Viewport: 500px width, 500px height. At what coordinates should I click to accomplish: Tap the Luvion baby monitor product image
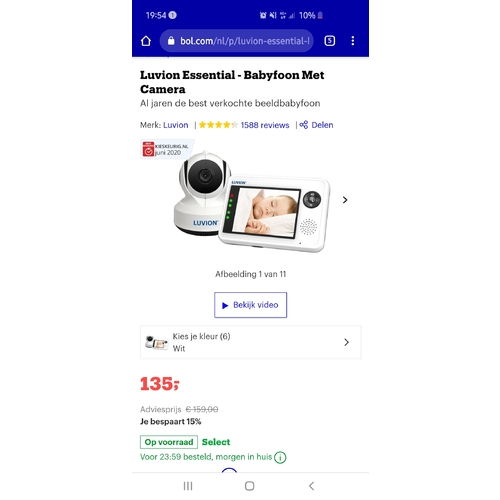pos(252,202)
